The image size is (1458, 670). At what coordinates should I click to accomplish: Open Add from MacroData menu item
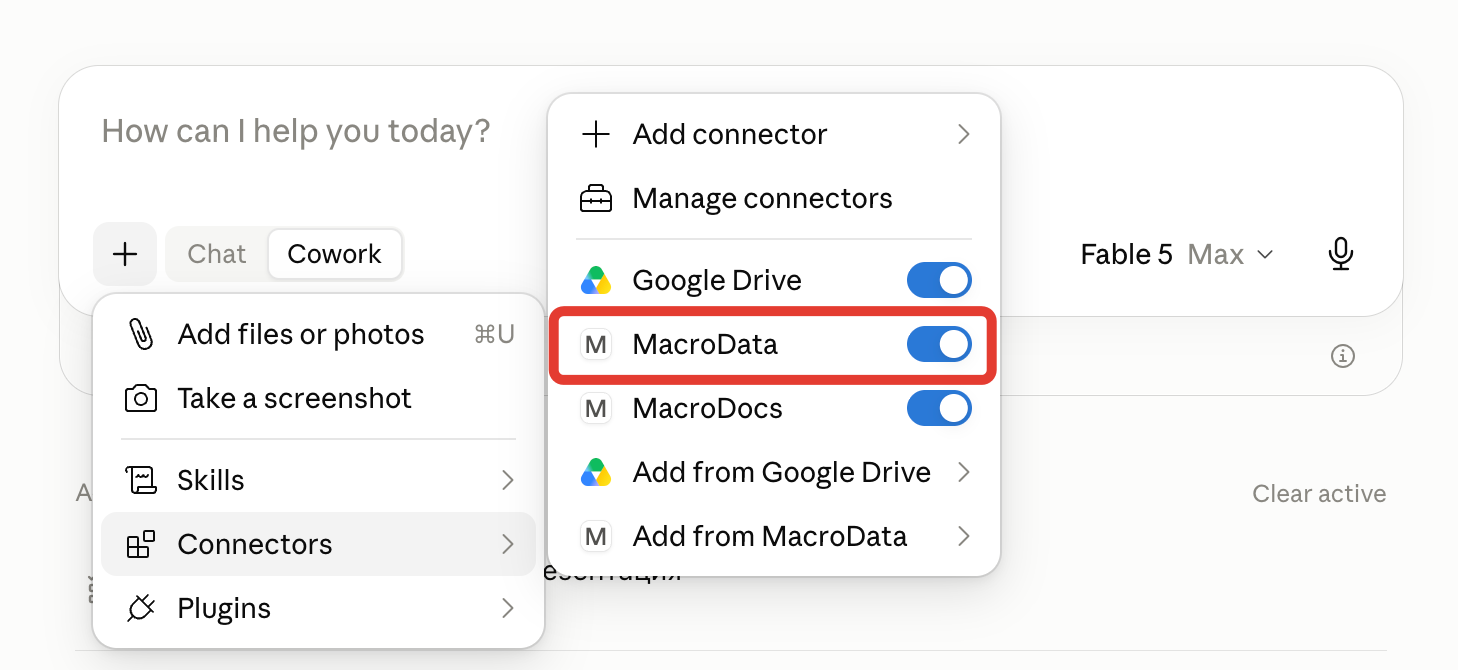point(775,536)
